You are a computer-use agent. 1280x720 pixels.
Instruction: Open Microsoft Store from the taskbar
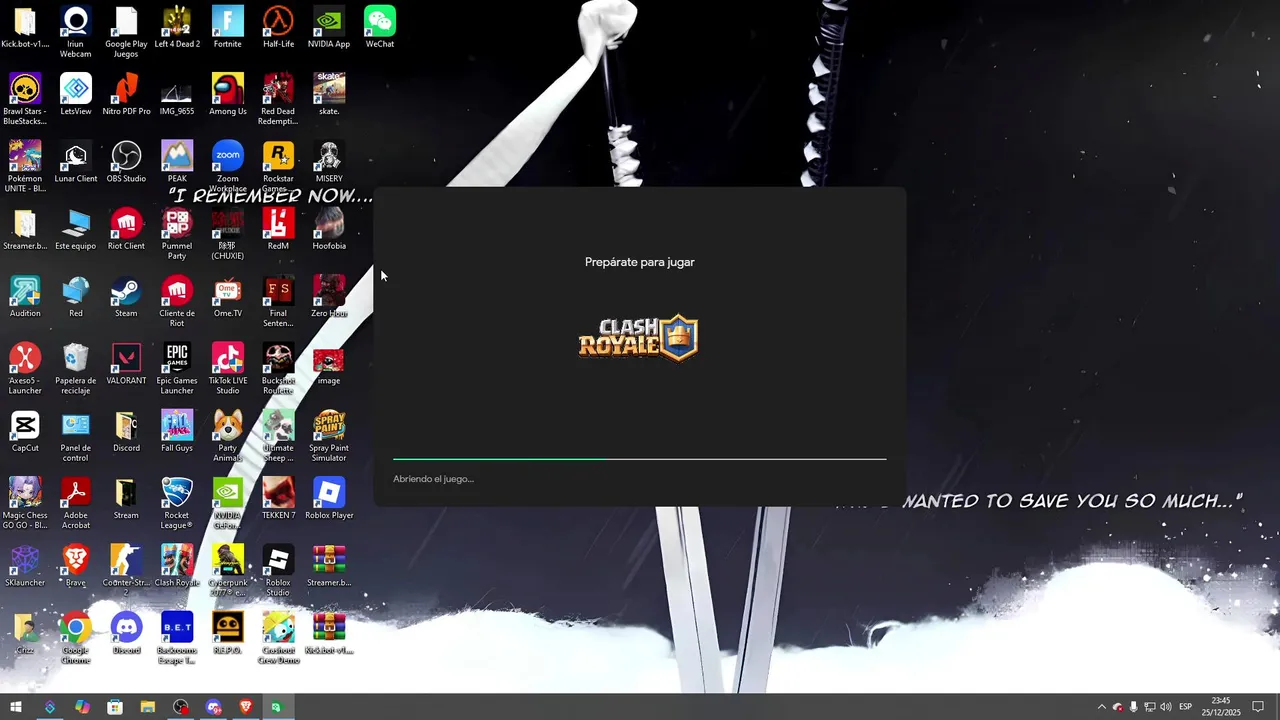115,707
